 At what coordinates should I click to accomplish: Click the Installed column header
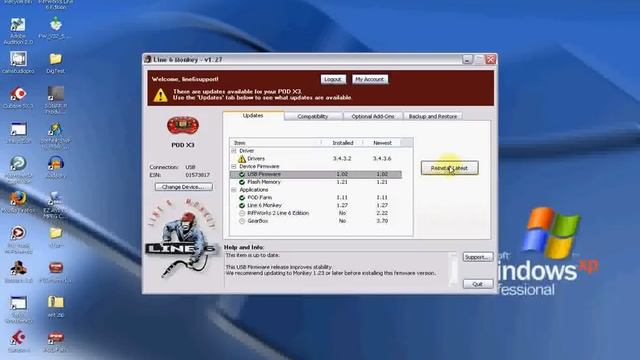point(342,143)
